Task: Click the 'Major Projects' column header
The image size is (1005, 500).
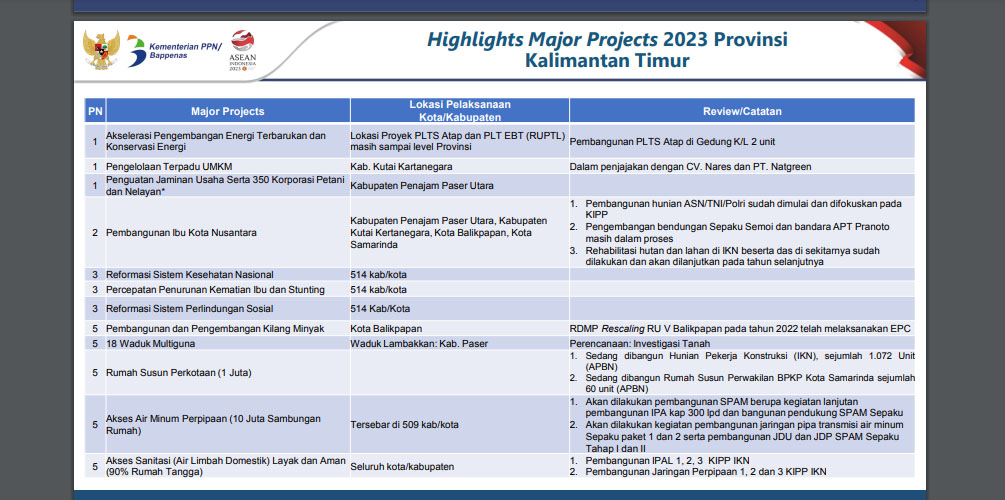Action: [228, 111]
